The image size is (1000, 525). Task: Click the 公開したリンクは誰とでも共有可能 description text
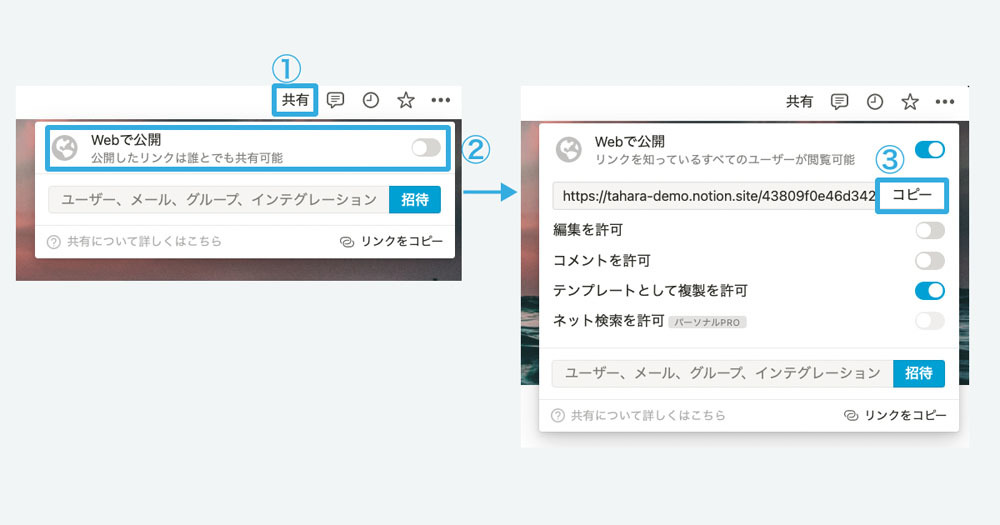(187, 158)
